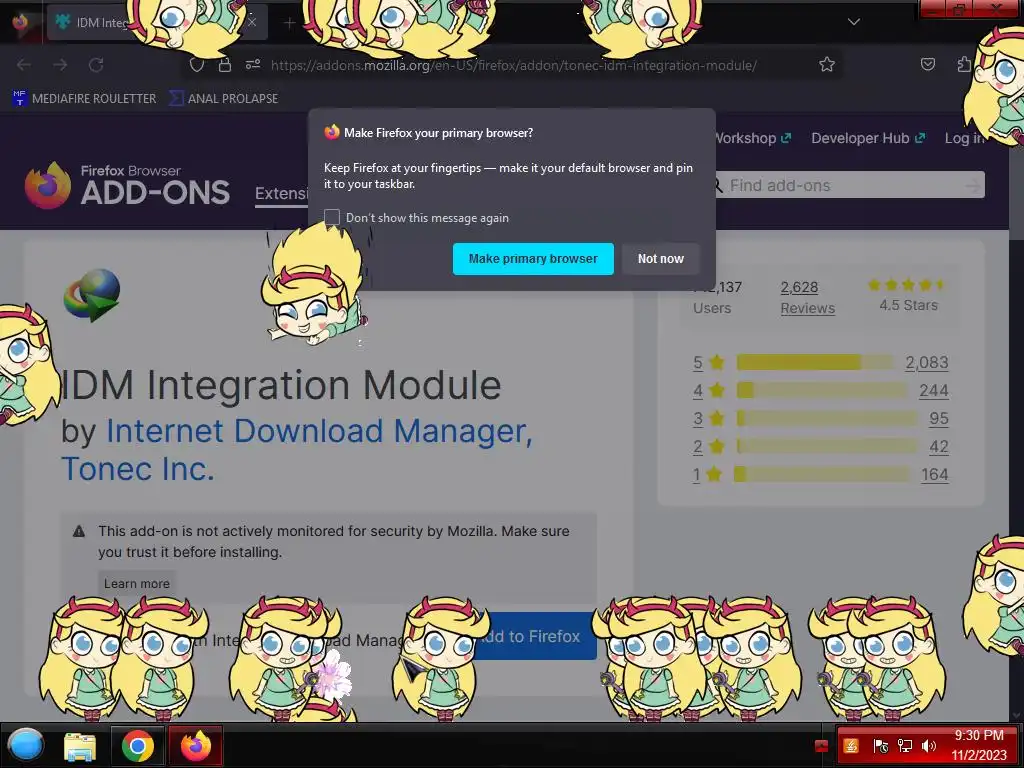Viewport: 1024px width, 768px height.
Task: Open site permissions icon in address bar
Action: coord(253,65)
